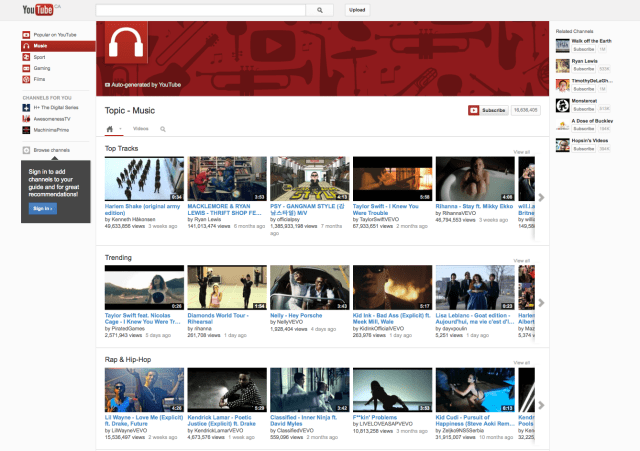Switch to the Videos tab
Viewport: 640px width, 451px height.
click(x=141, y=129)
